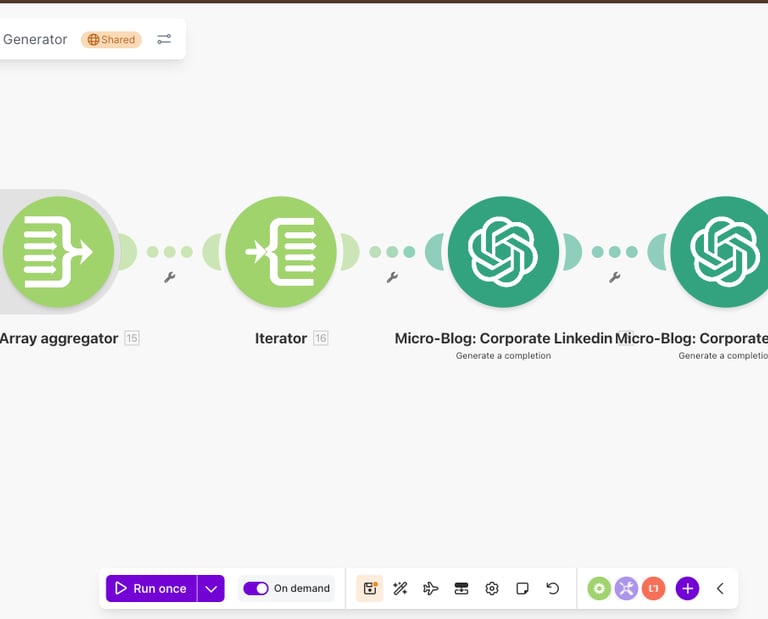Click the Micro-Blog: Corporate Linkedin label

[x=504, y=338]
